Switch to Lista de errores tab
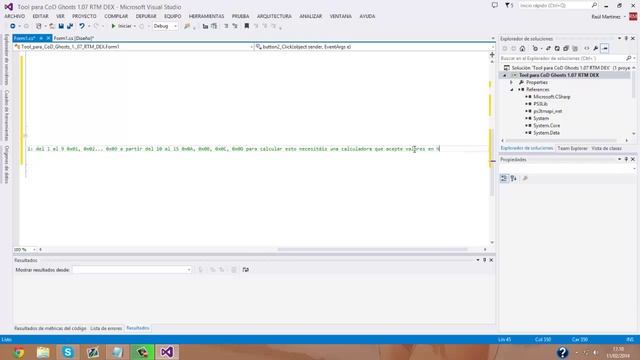The width and height of the screenshot is (640, 360). (x=106, y=328)
